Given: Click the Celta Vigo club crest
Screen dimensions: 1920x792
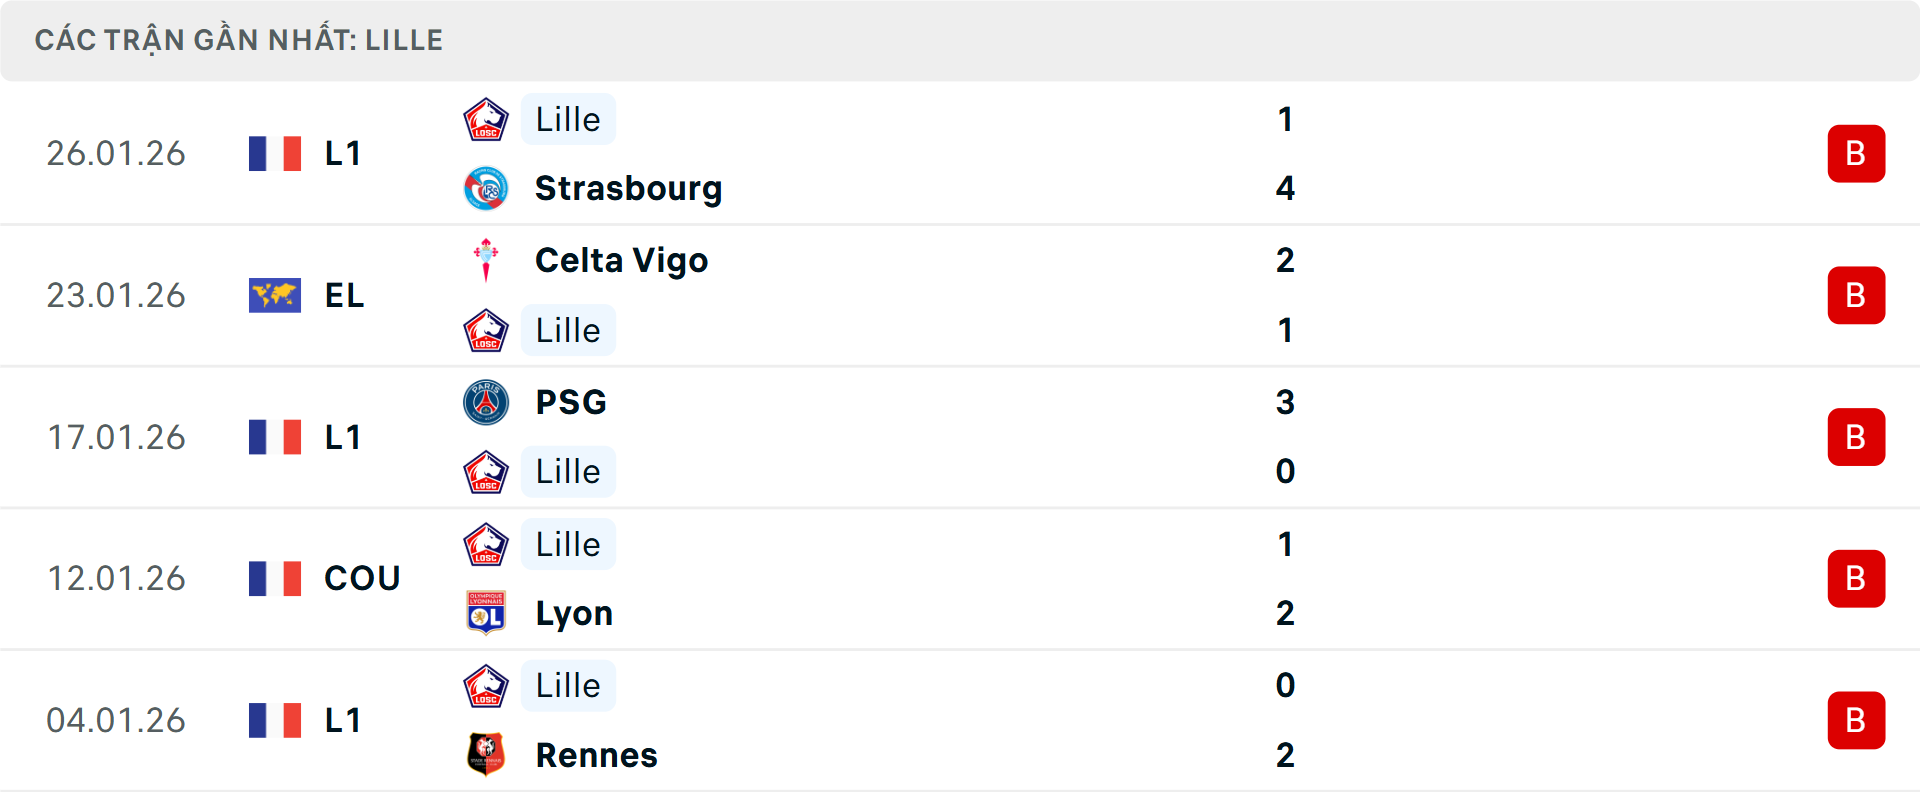Looking at the screenshot, I should point(486,260).
